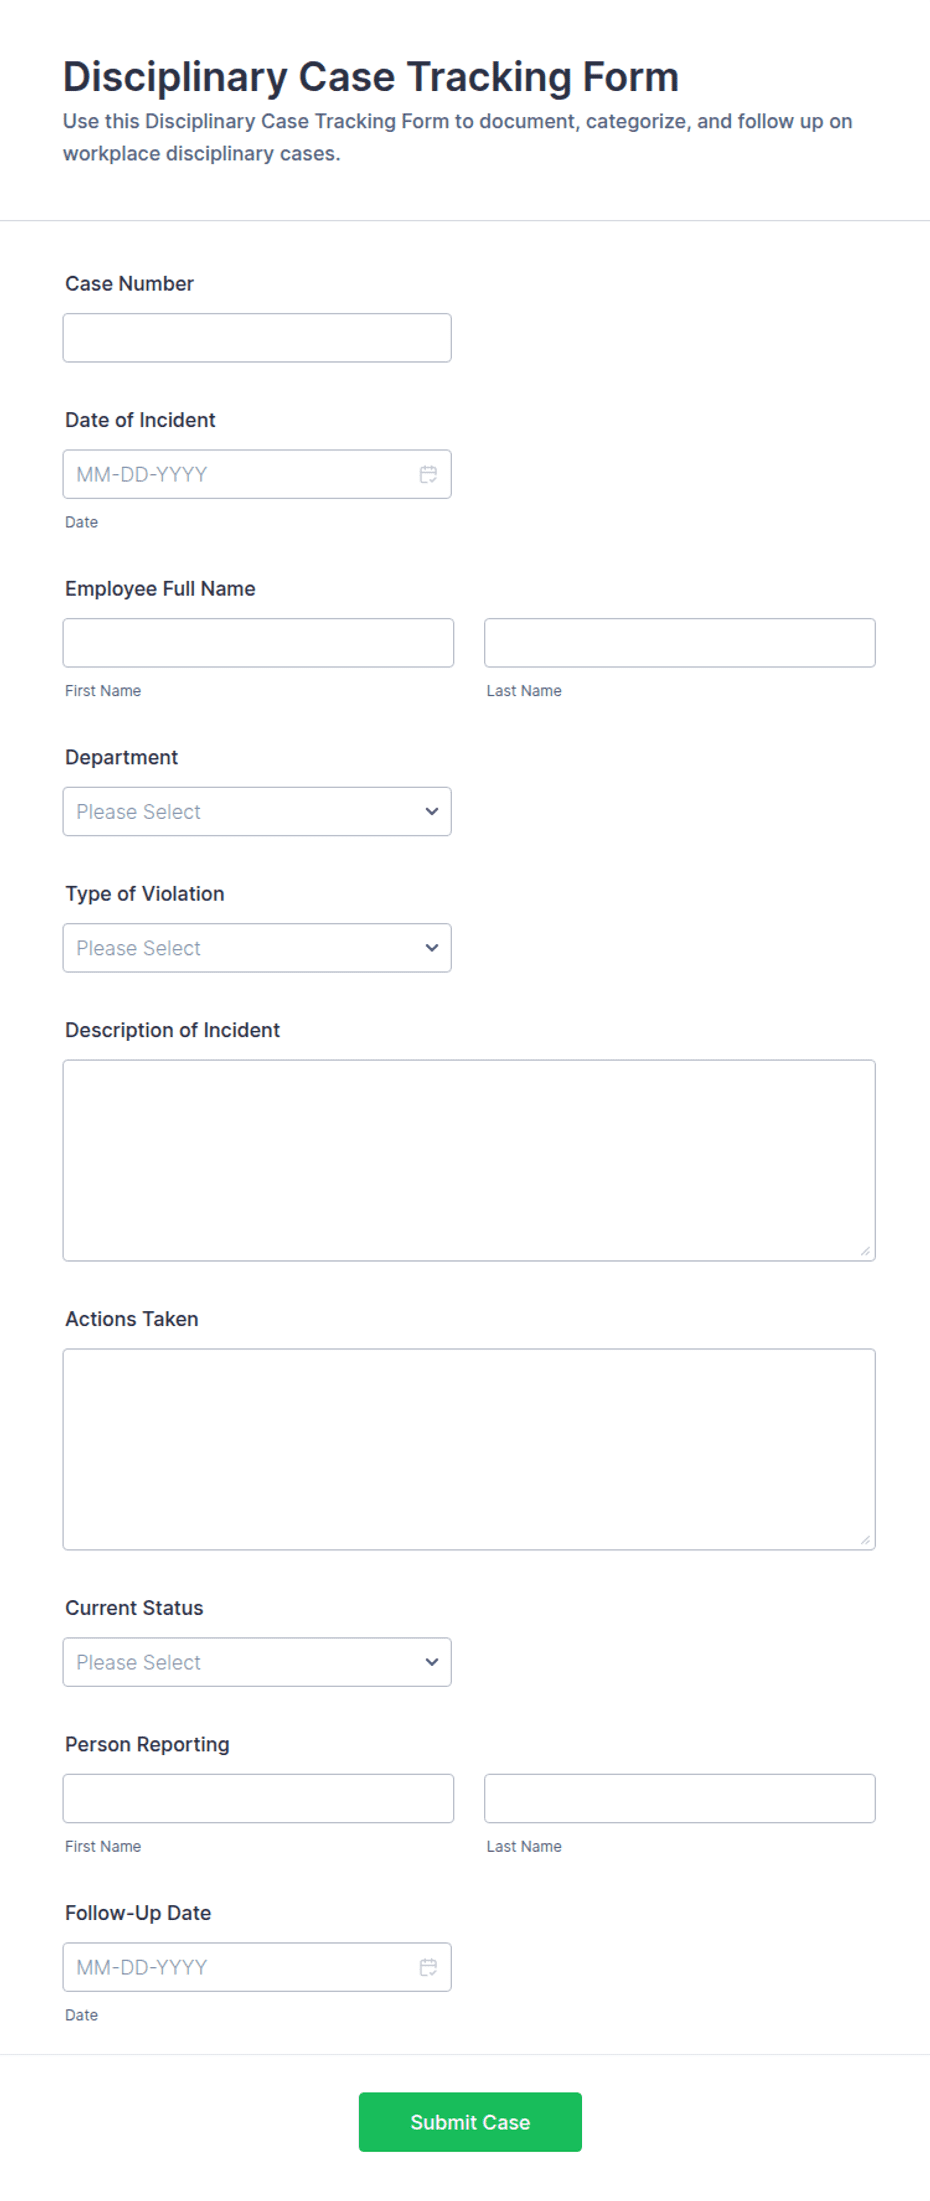Grab the Actions Taken resize handle

865,1539
